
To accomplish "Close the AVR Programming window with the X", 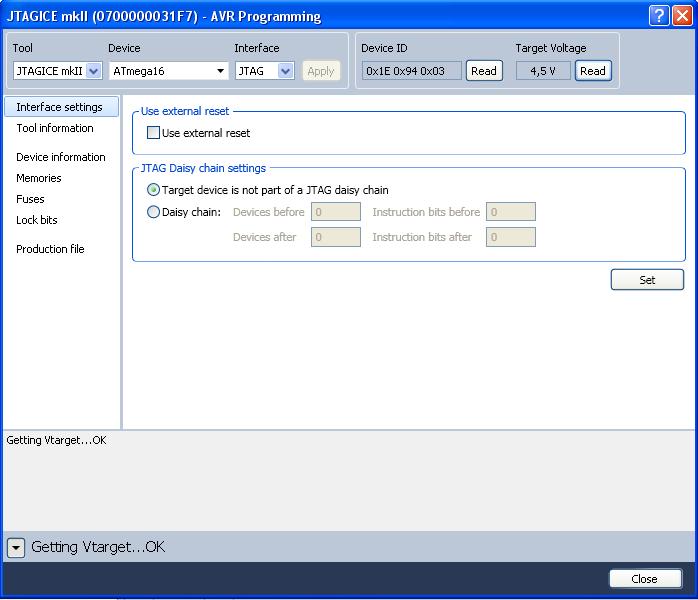I will click(x=682, y=16).
